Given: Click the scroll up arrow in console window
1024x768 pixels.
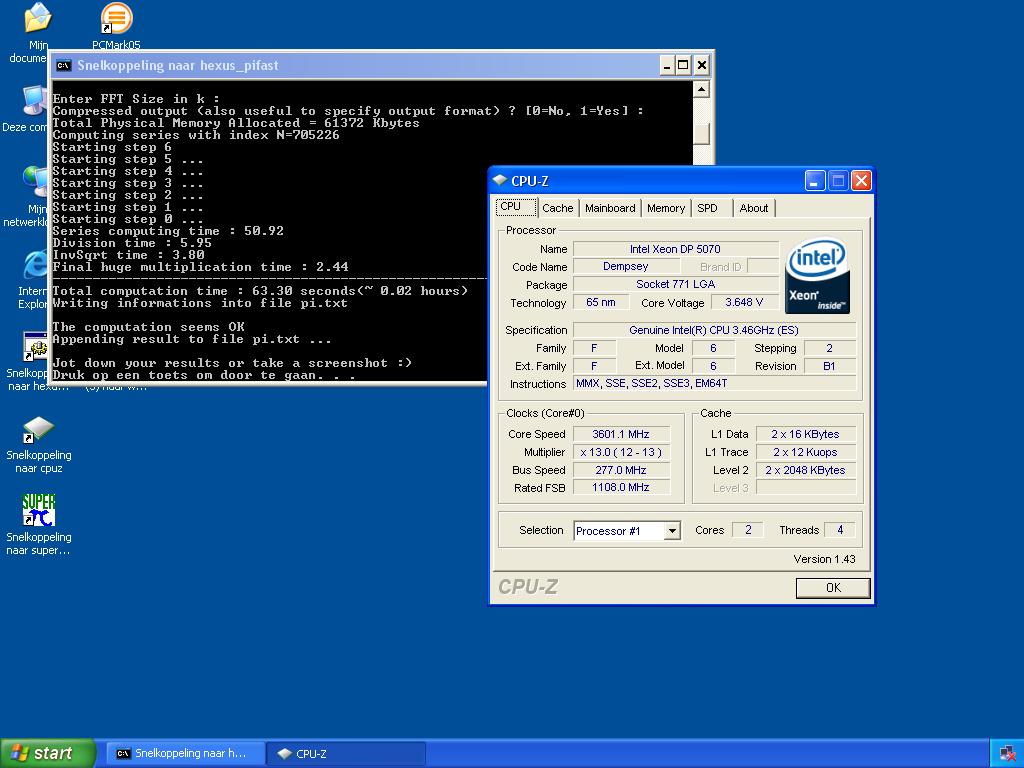Looking at the screenshot, I should click(x=701, y=89).
